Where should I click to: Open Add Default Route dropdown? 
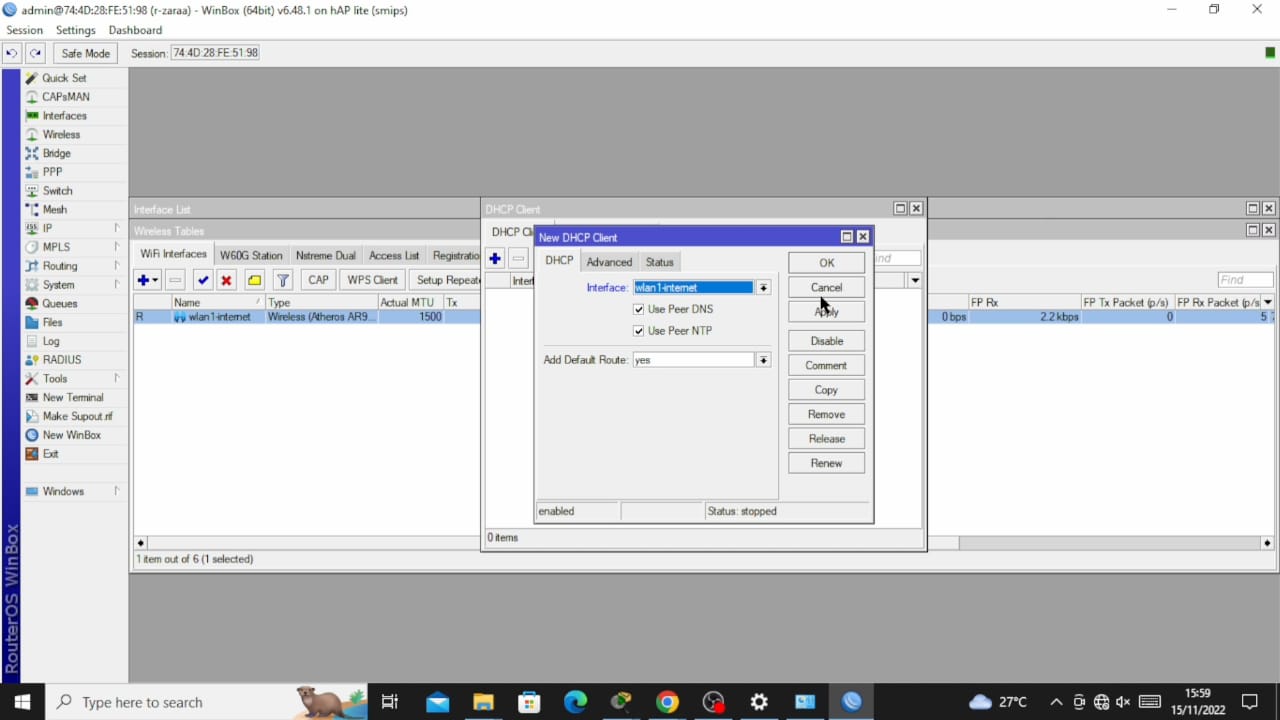pos(763,360)
